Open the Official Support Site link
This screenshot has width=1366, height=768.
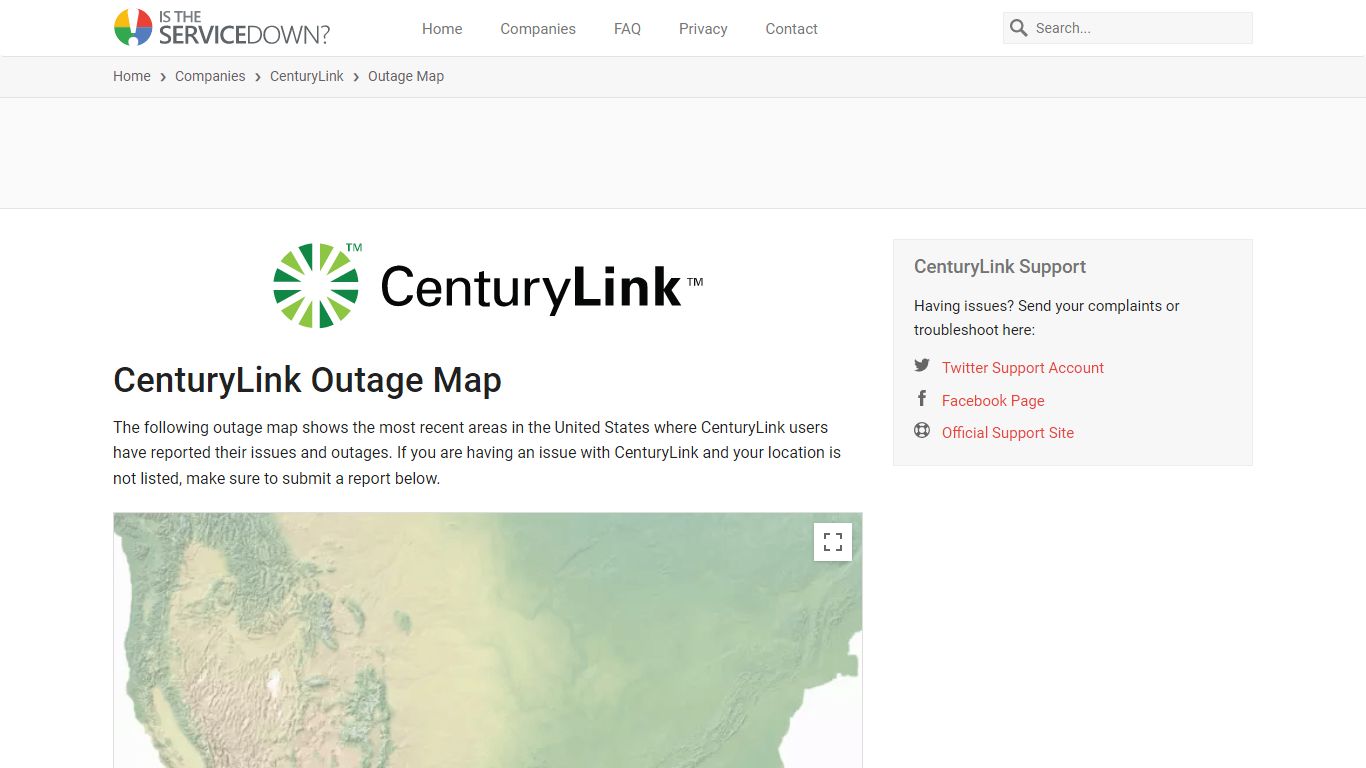1008,433
